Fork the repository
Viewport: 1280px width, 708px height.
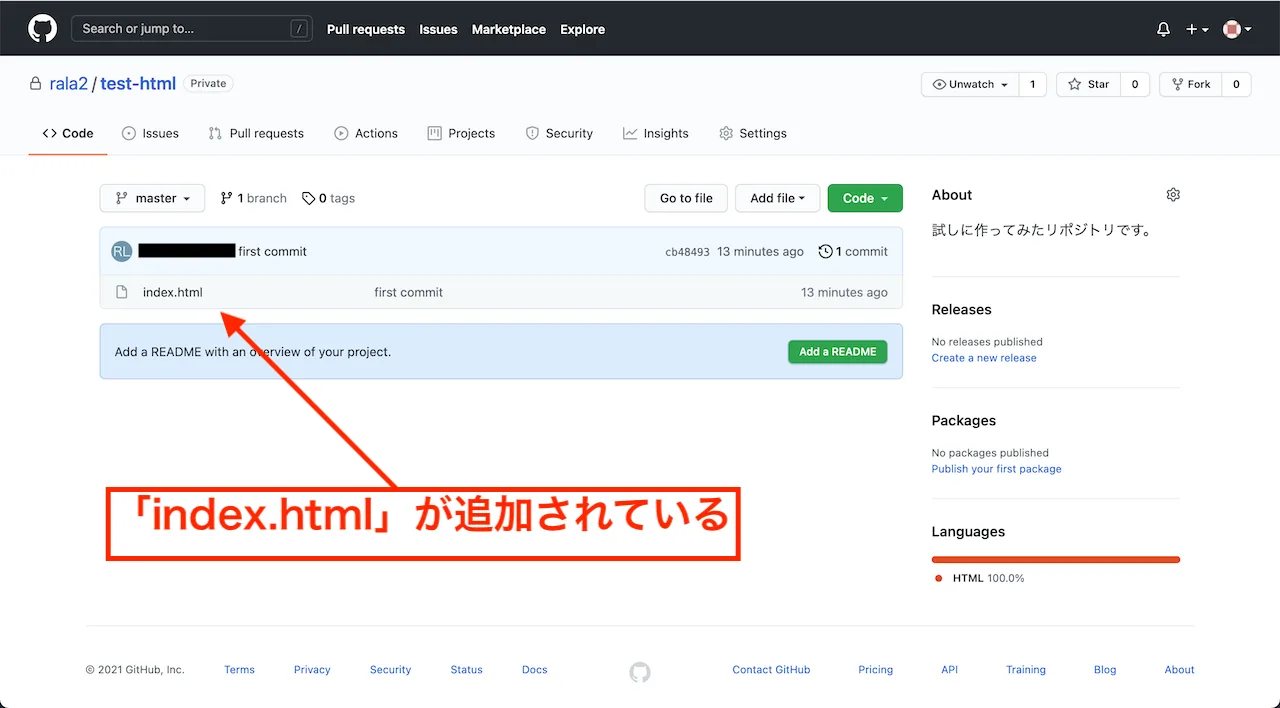coord(1190,85)
